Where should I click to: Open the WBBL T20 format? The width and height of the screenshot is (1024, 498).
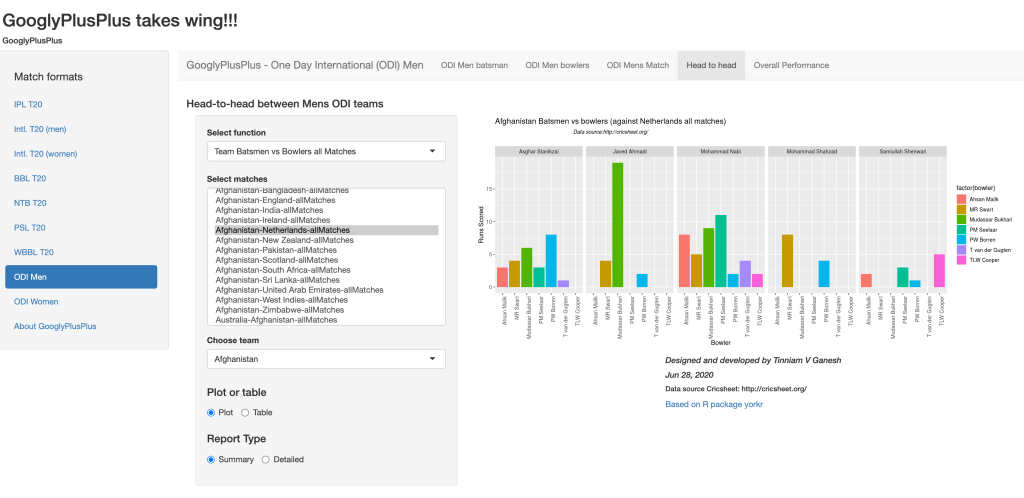point(34,252)
